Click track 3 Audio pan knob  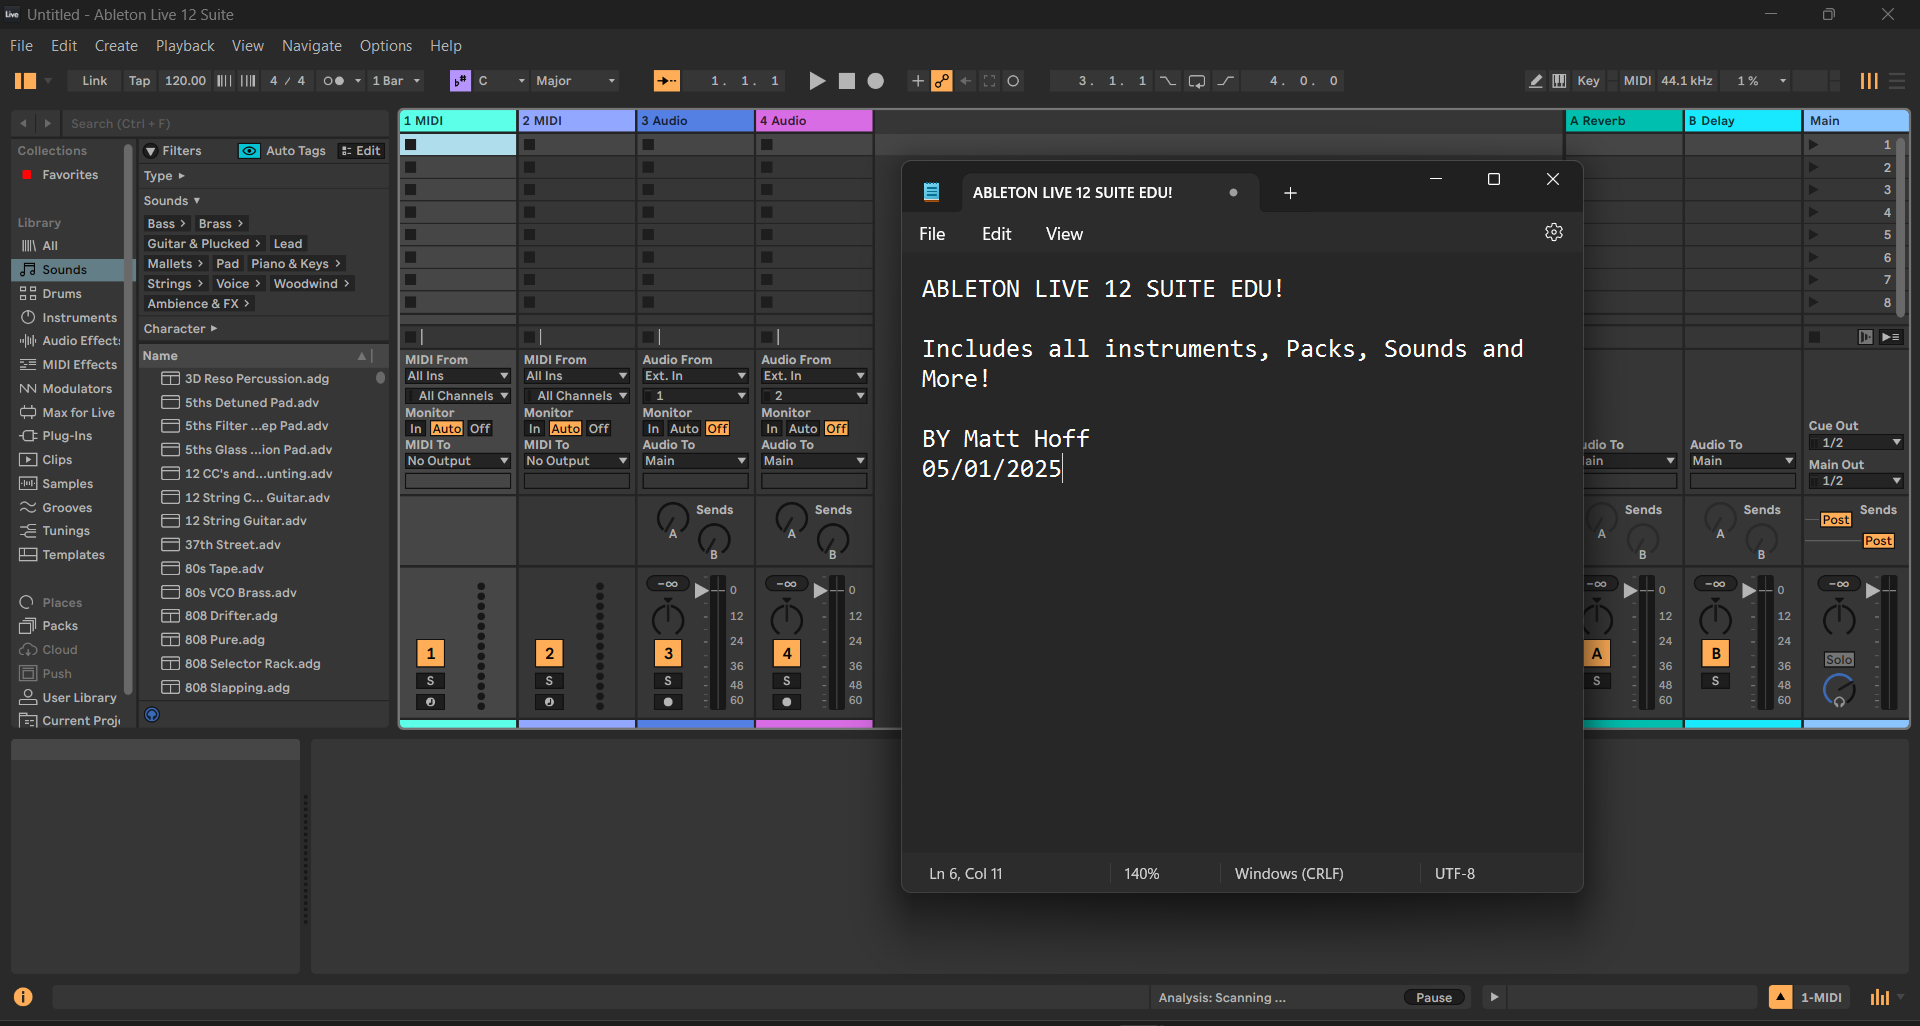[668, 619]
